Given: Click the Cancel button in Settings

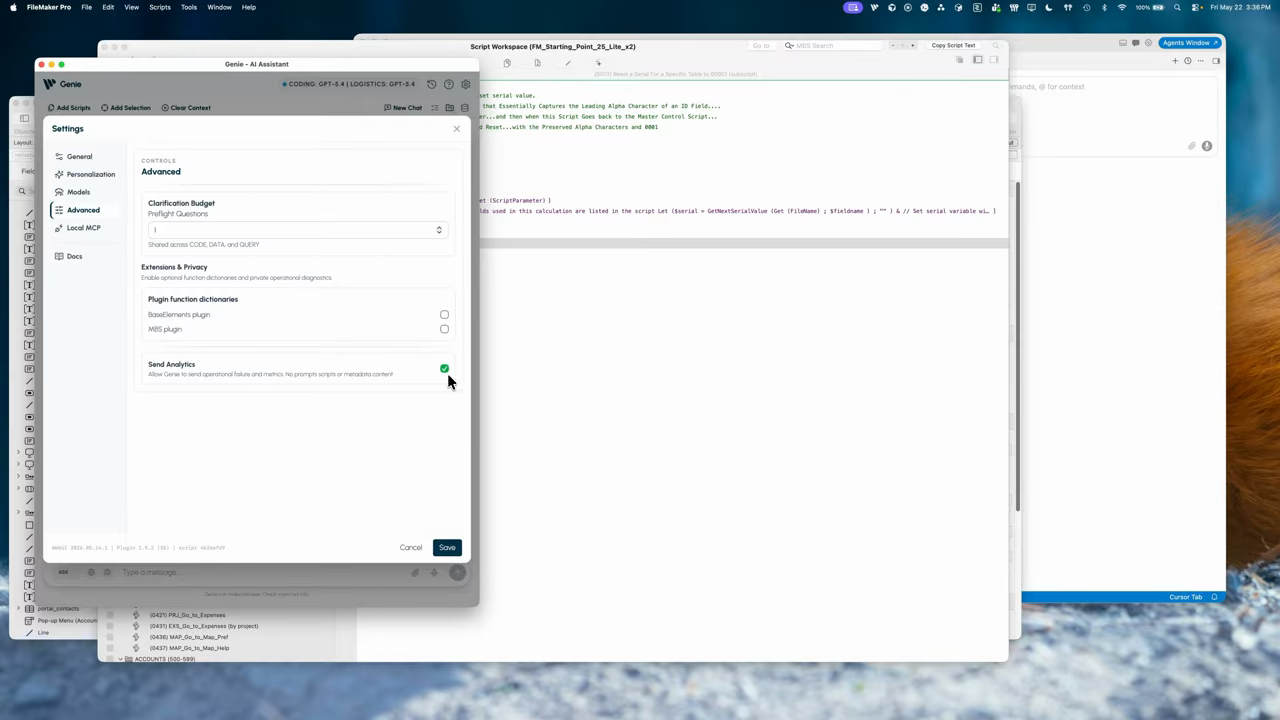Looking at the screenshot, I should click(x=411, y=547).
